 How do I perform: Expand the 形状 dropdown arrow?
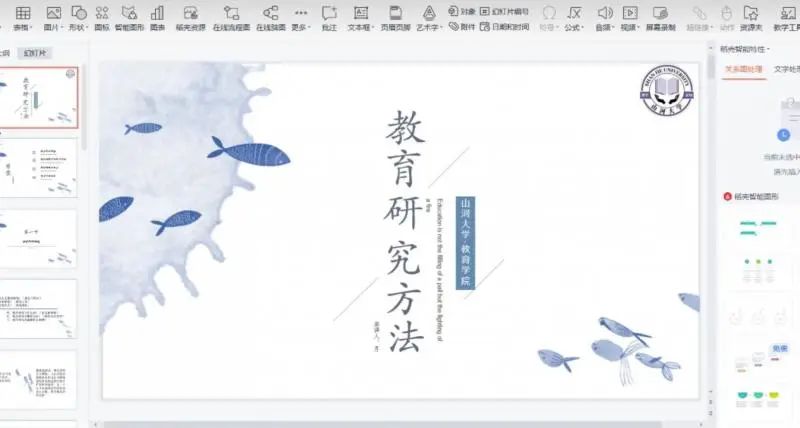click(87, 28)
